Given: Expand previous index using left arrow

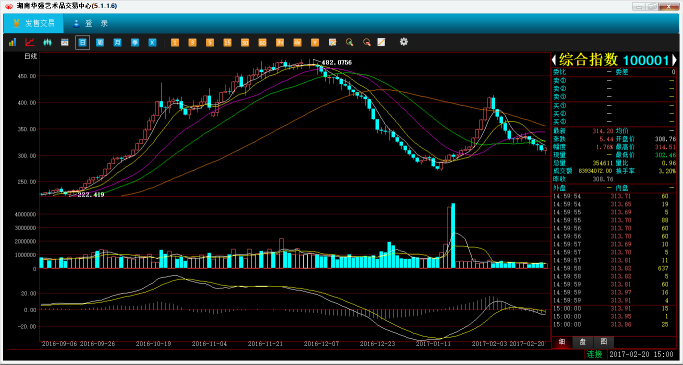Looking at the screenshot, I should point(554,60).
